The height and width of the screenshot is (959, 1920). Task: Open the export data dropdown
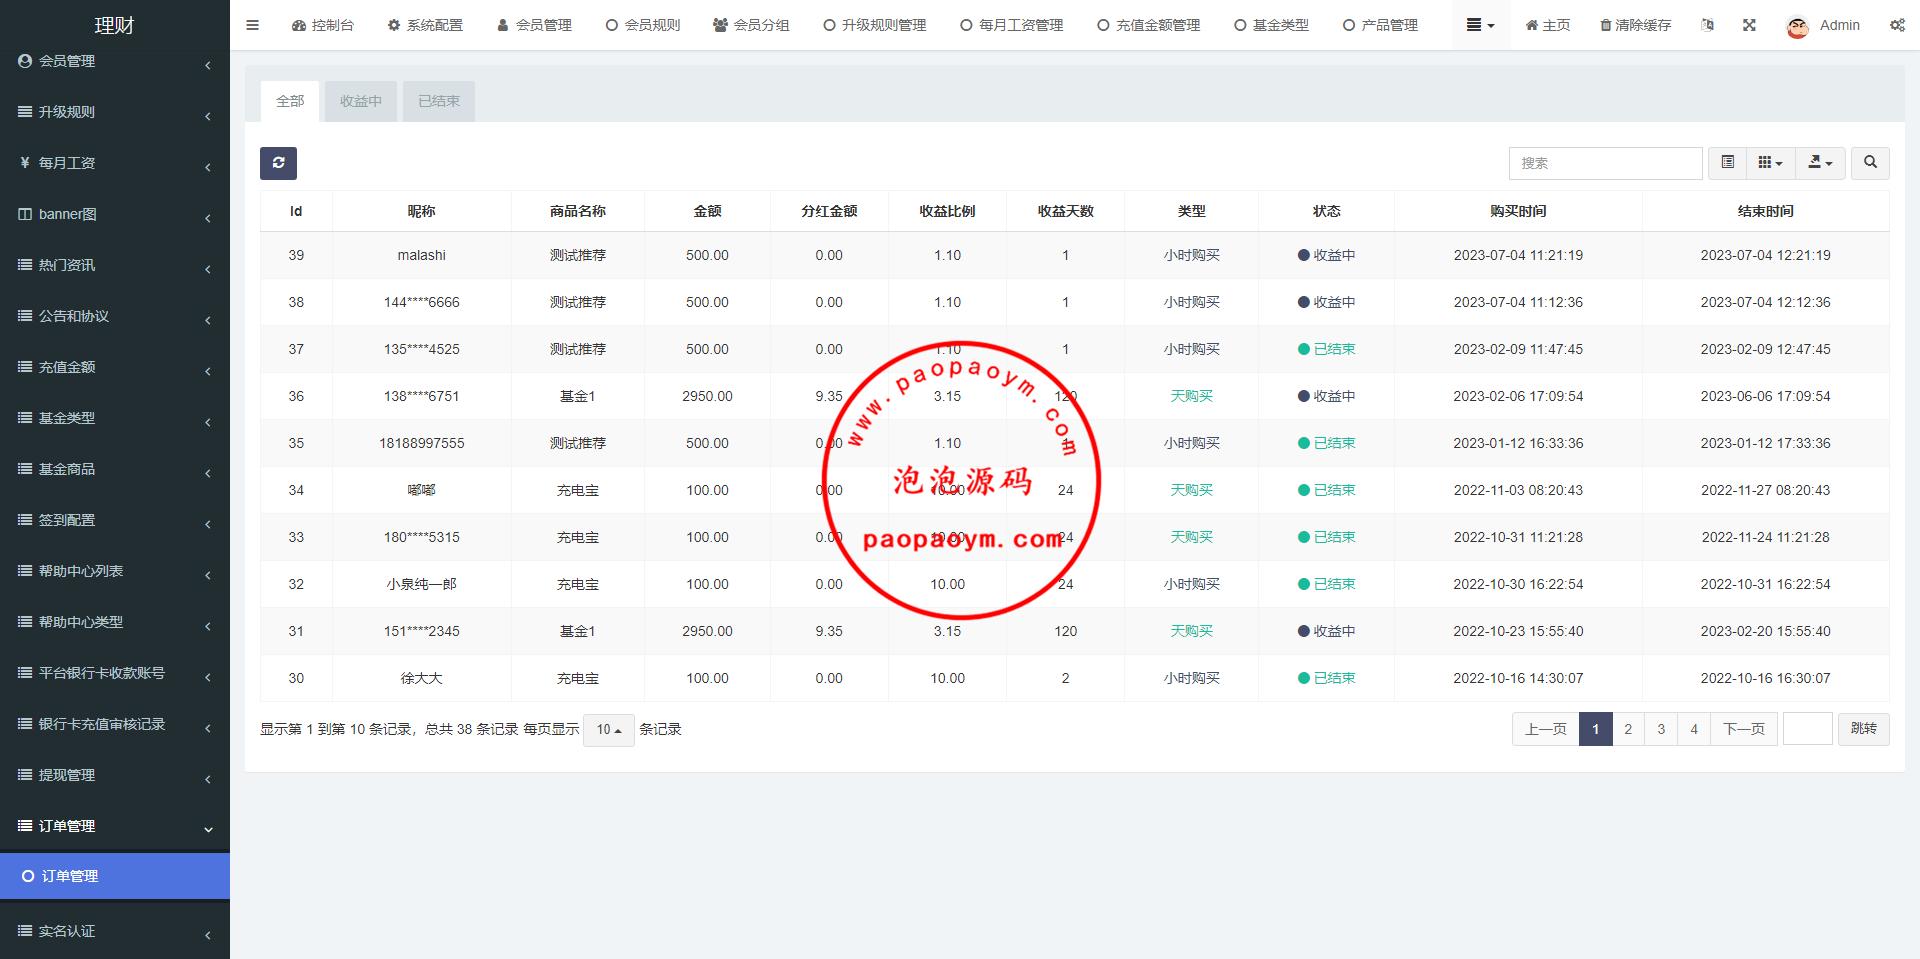[1820, 163]
